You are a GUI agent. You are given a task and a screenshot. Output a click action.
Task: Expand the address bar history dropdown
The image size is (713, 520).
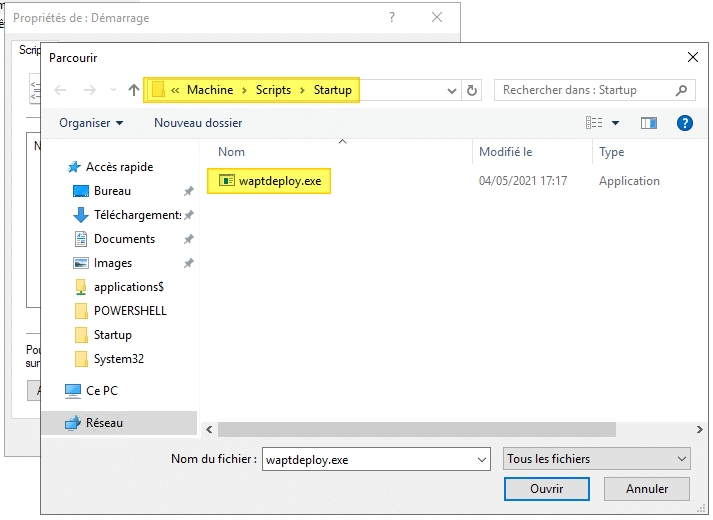coord(452,90)
